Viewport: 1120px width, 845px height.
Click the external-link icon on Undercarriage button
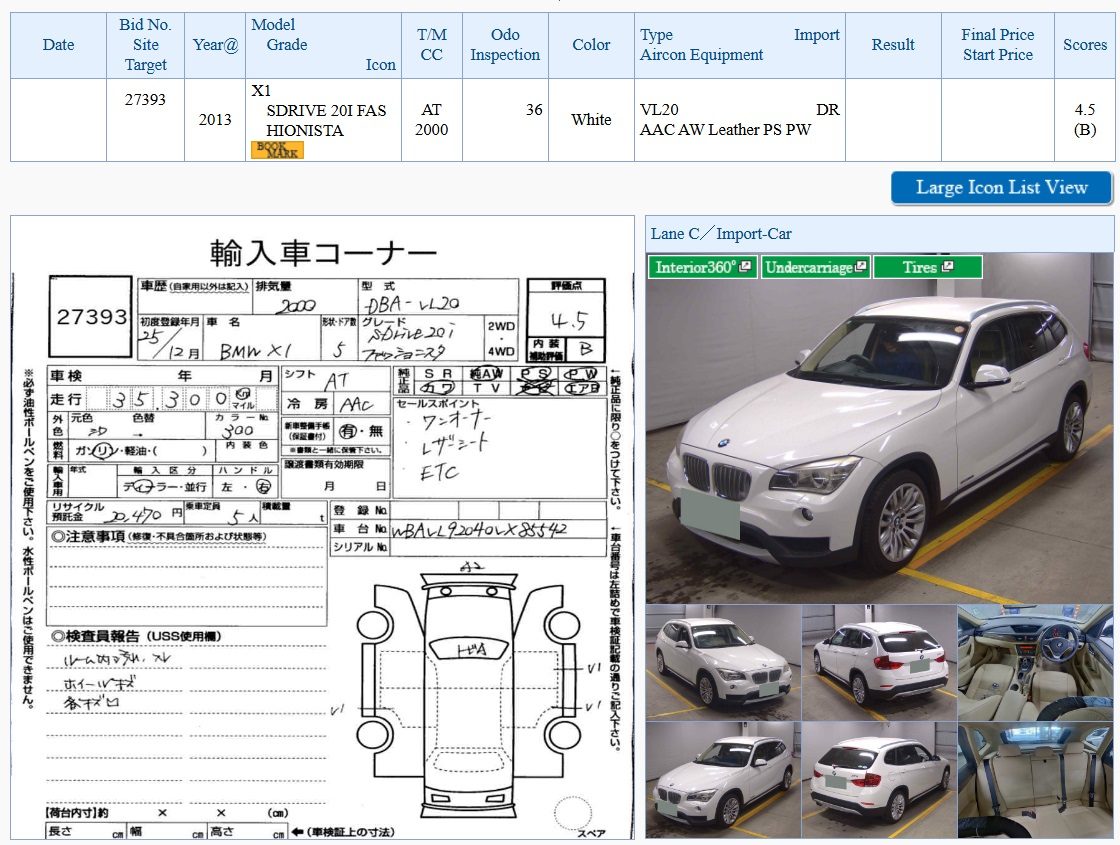860,266
